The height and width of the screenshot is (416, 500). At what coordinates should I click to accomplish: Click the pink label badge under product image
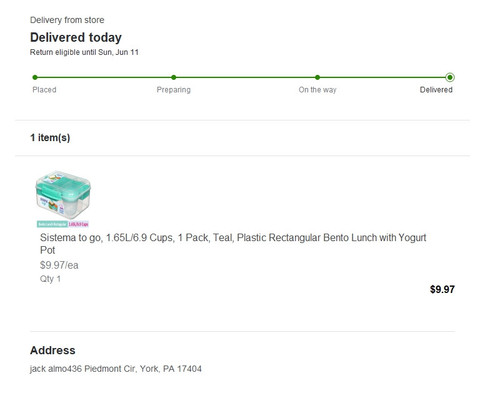click(x=79, y=224)
